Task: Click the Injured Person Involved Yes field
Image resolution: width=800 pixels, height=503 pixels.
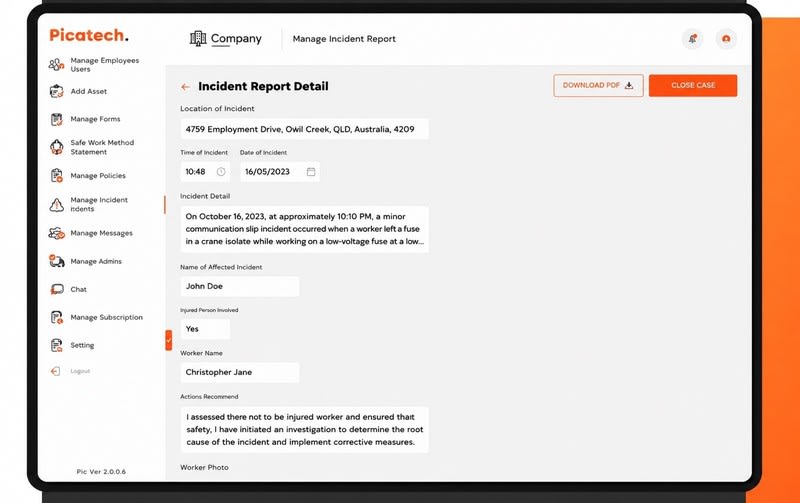Action: click(x=205, y=329)
